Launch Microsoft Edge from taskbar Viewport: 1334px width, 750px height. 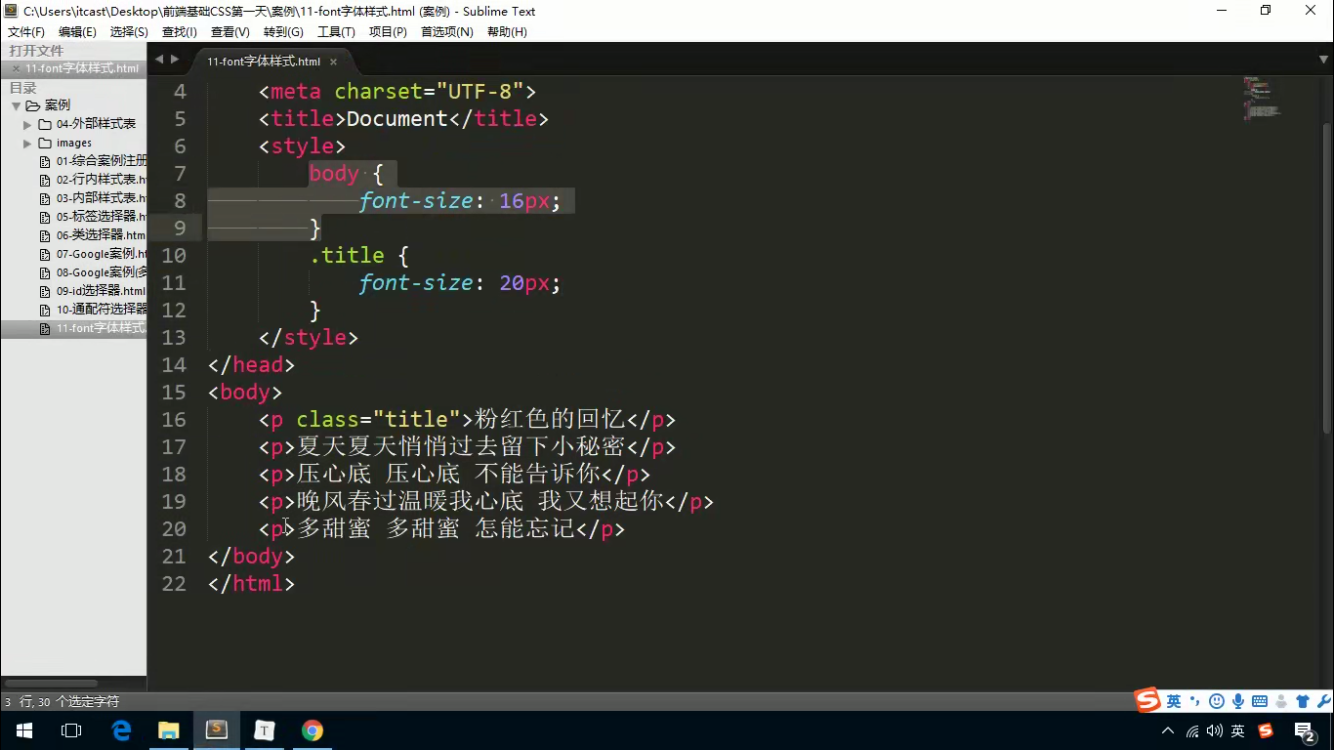(121, 731)
